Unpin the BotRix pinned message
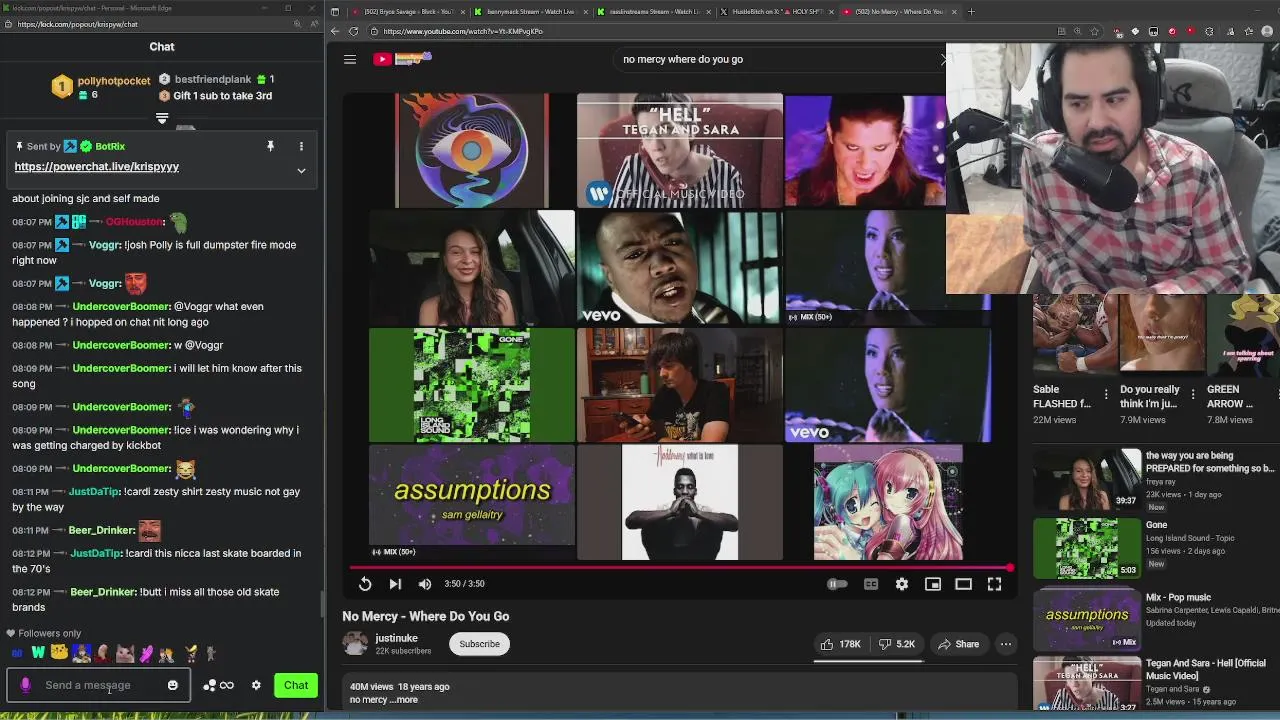 [270, 147]
